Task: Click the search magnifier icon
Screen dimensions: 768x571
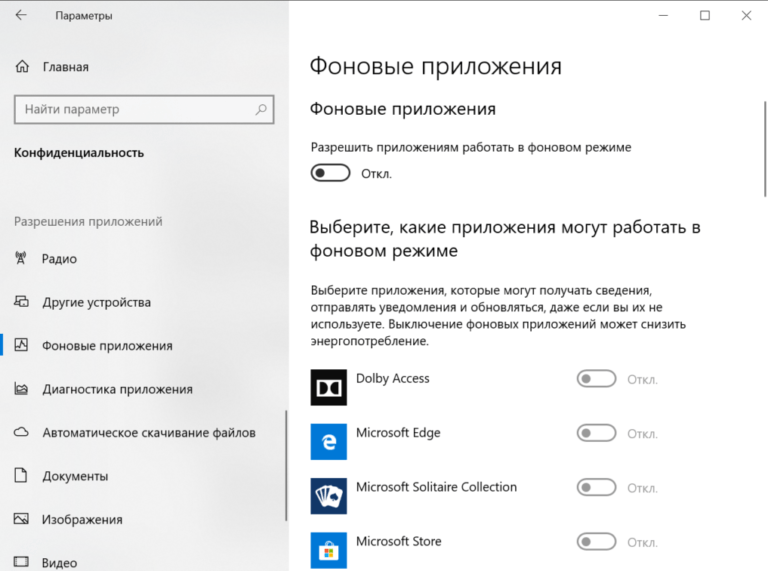Action: pyautogui.click(x=261, y=109)
